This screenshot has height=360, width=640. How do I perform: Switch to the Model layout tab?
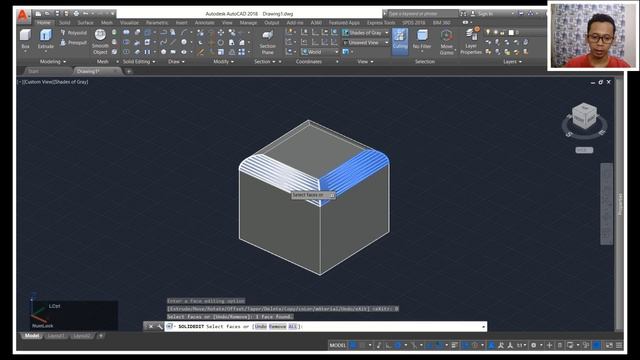coord(32,336)
